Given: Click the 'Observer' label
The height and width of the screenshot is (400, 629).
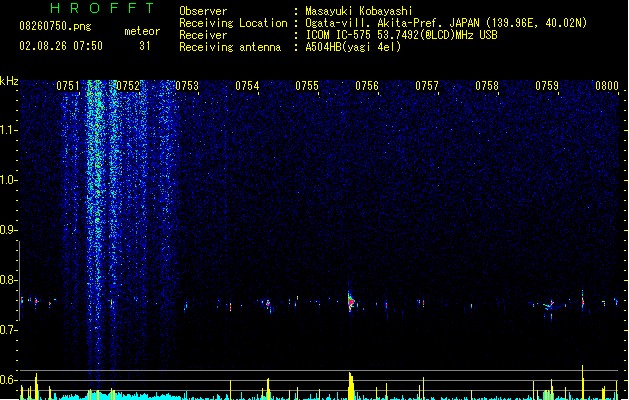Looking at the screenshot, I should coord(203,11).
